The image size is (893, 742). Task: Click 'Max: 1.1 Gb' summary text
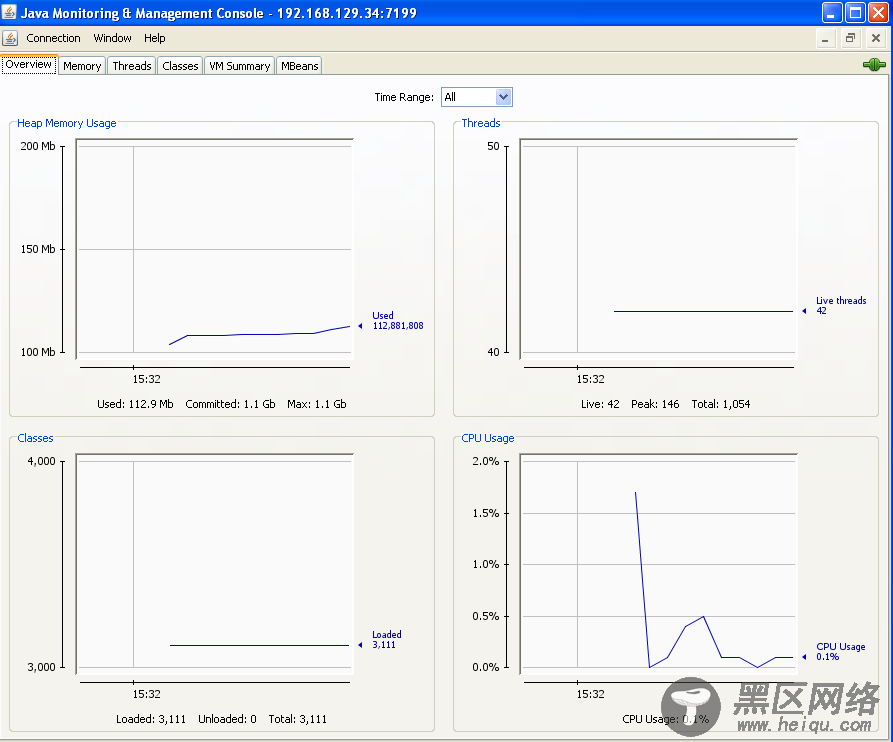click(x=317, y=404)
